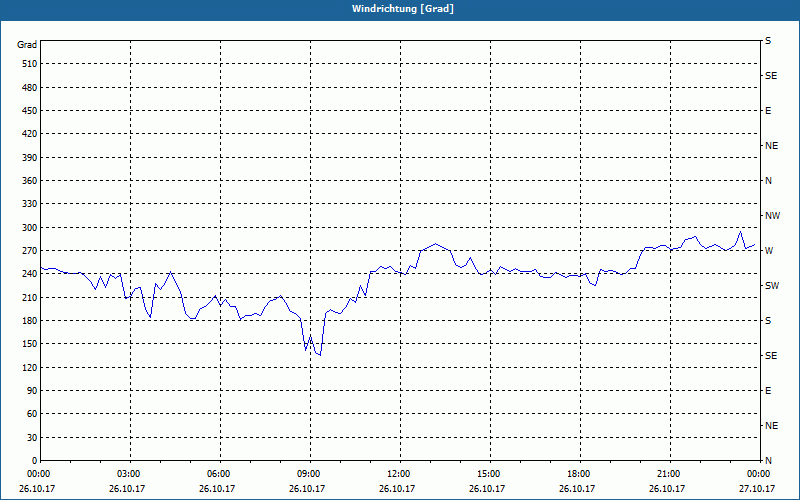Select the 270 value on the degree axis
800x500 pixels.
click(30, 251)
